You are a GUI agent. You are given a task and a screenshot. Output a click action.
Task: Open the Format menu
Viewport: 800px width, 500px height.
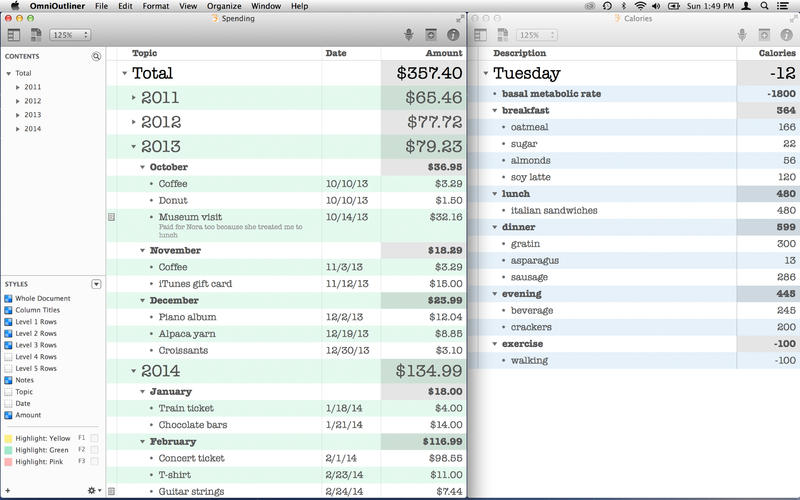tap(155, 6)
